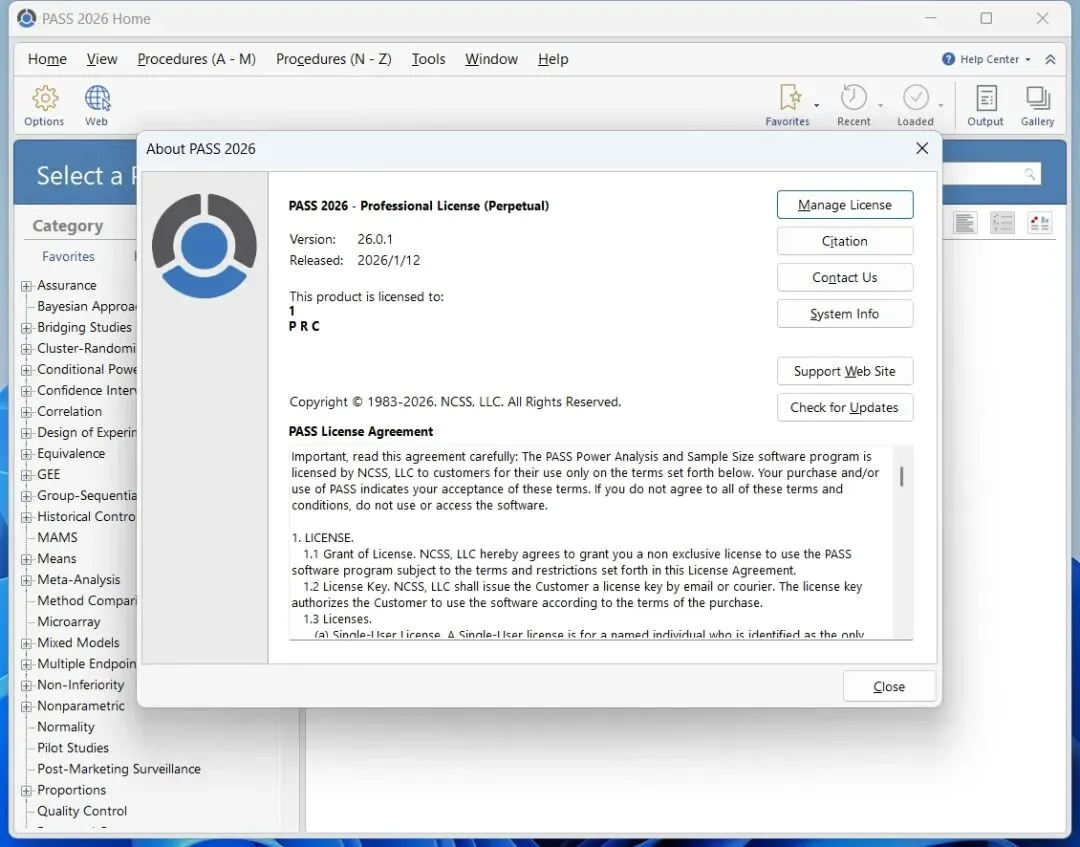Screen dimensions: 1080x847
Task: Click the Help Center question mark icon
Action: coord(948,59)
